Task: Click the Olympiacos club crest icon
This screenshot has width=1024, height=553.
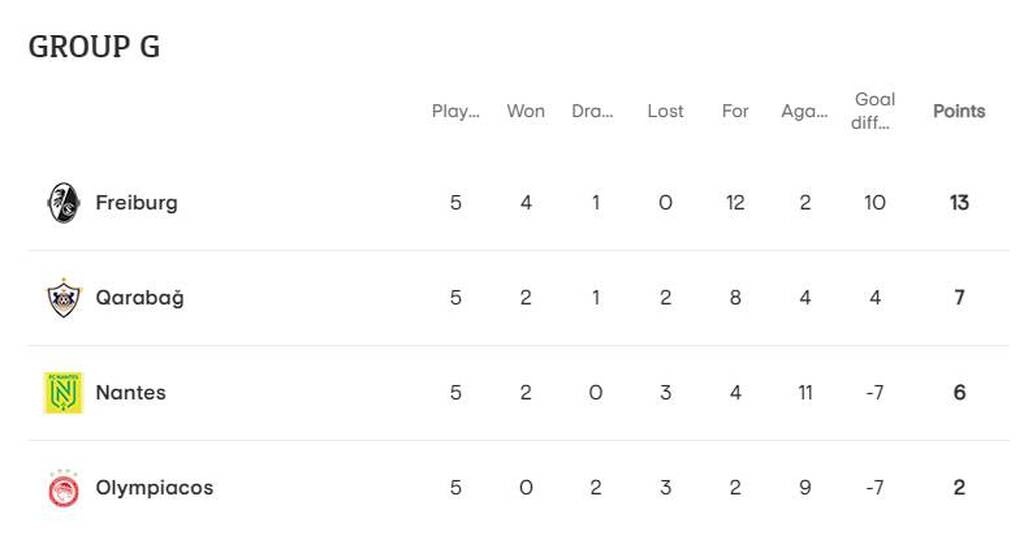Action: [64, 488]
